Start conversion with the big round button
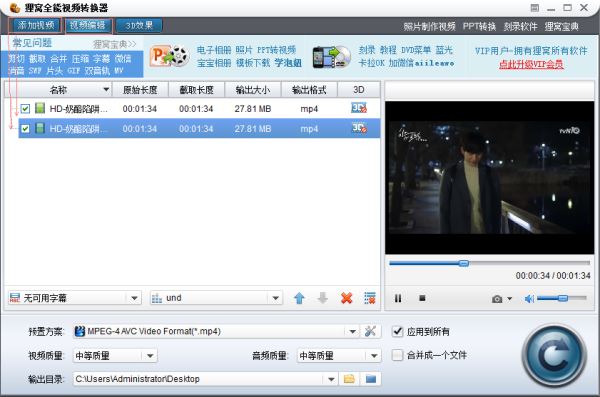Viewport: 600px width, 397px height. pos(554,356)
